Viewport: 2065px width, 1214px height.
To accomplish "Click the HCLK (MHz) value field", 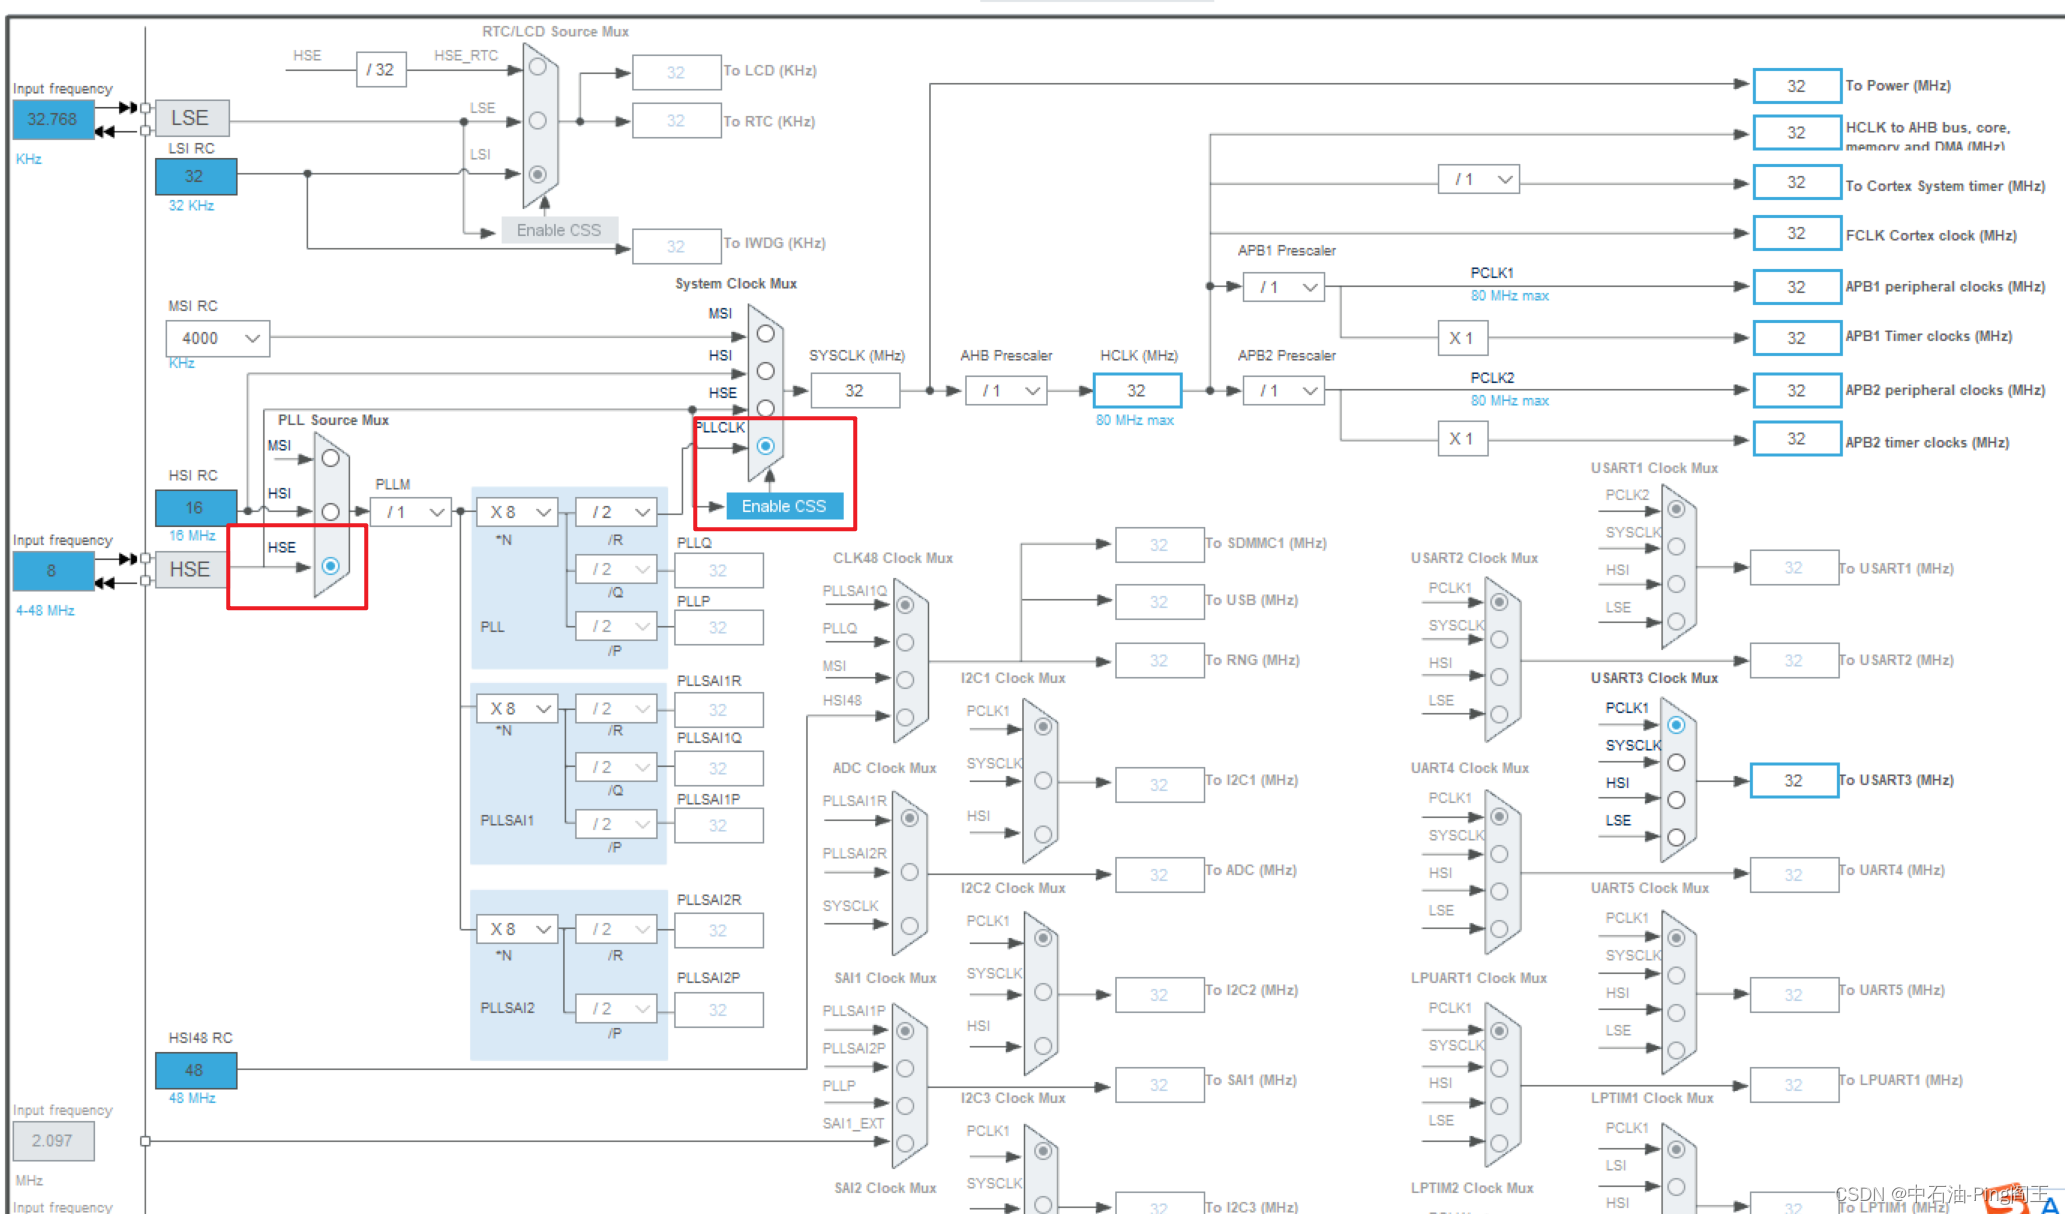I will (x=1137, y=391).
